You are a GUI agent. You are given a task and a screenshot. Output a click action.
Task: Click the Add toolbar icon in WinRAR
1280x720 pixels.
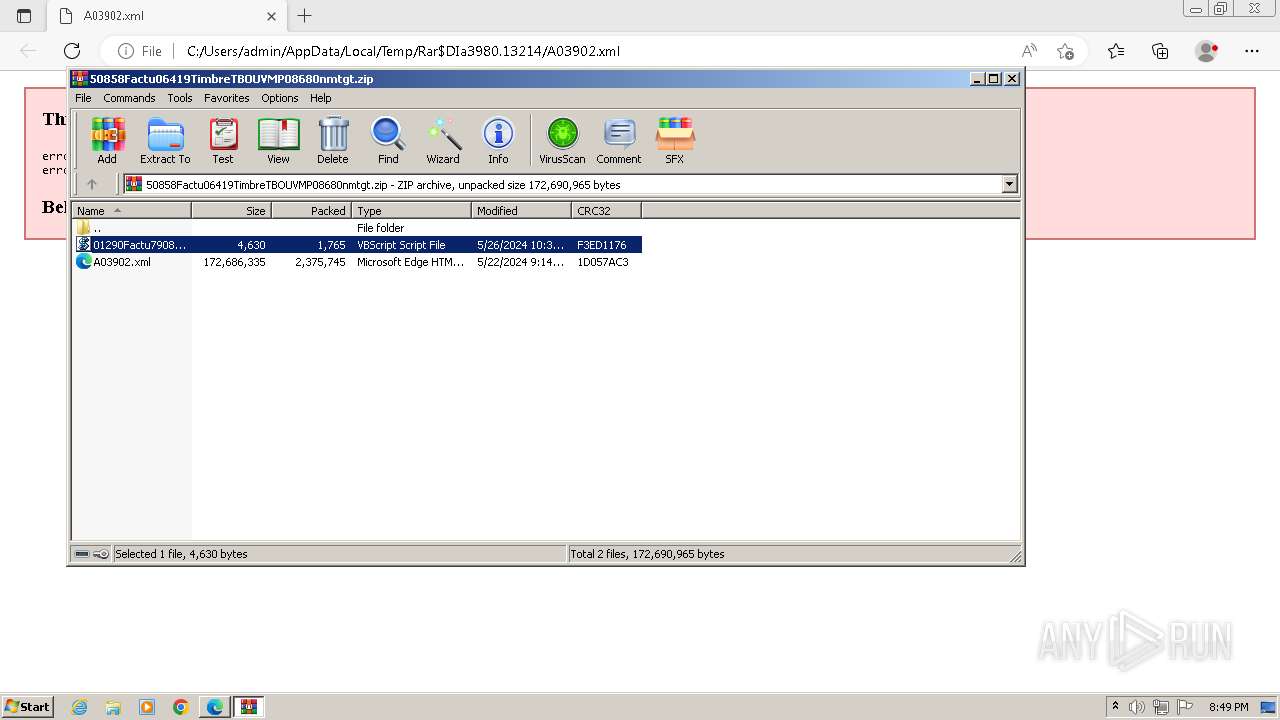(x=107, y=141)
